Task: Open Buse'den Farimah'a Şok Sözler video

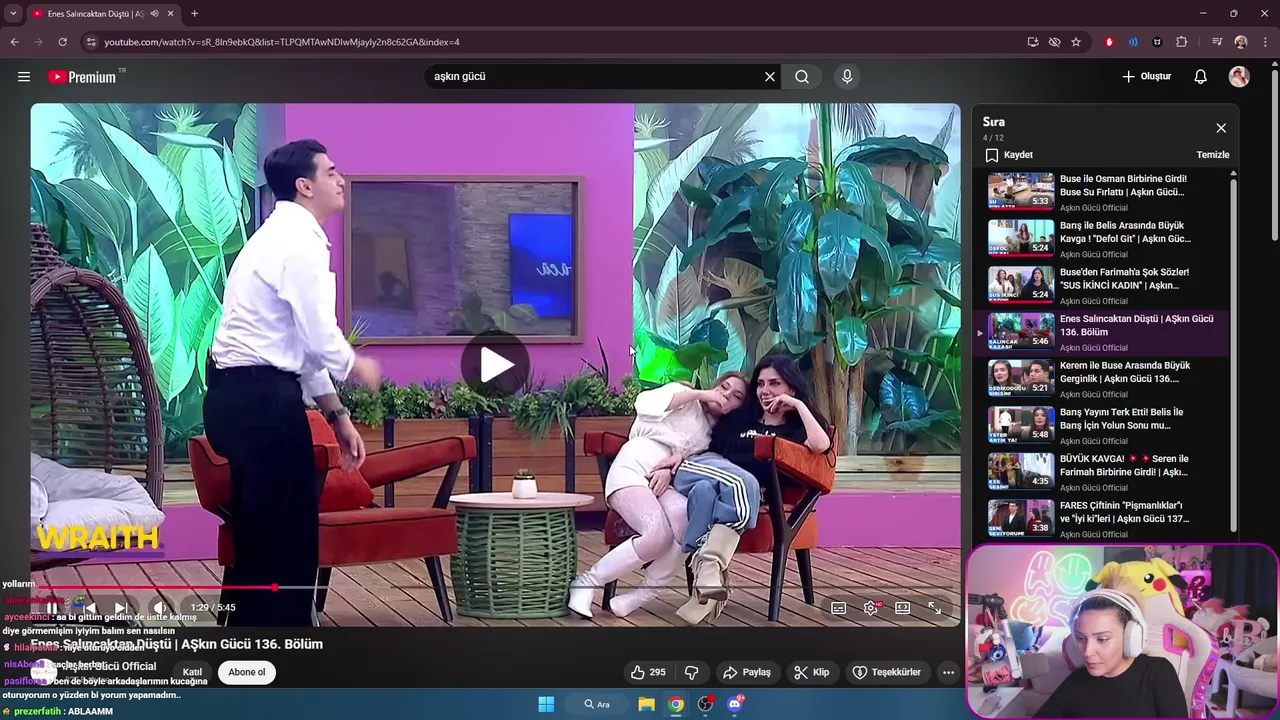Action: tap(1103, 285)
